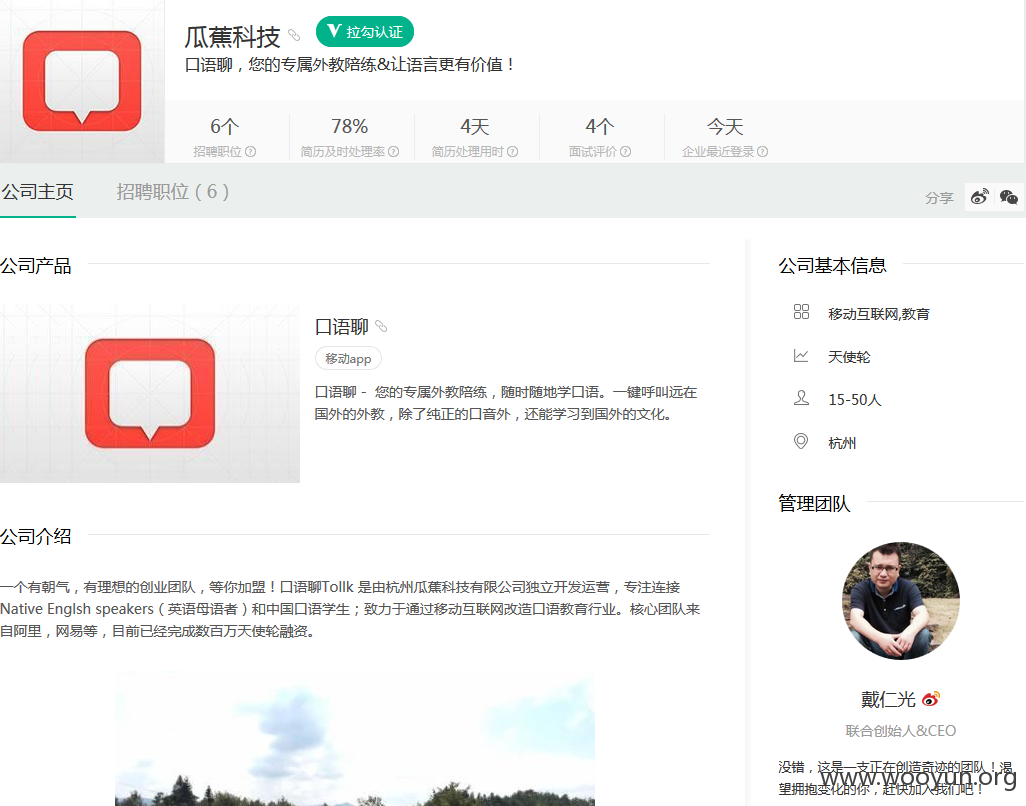
Task: Click the 78% resume processing rate
Action: (x=349, y=126)
